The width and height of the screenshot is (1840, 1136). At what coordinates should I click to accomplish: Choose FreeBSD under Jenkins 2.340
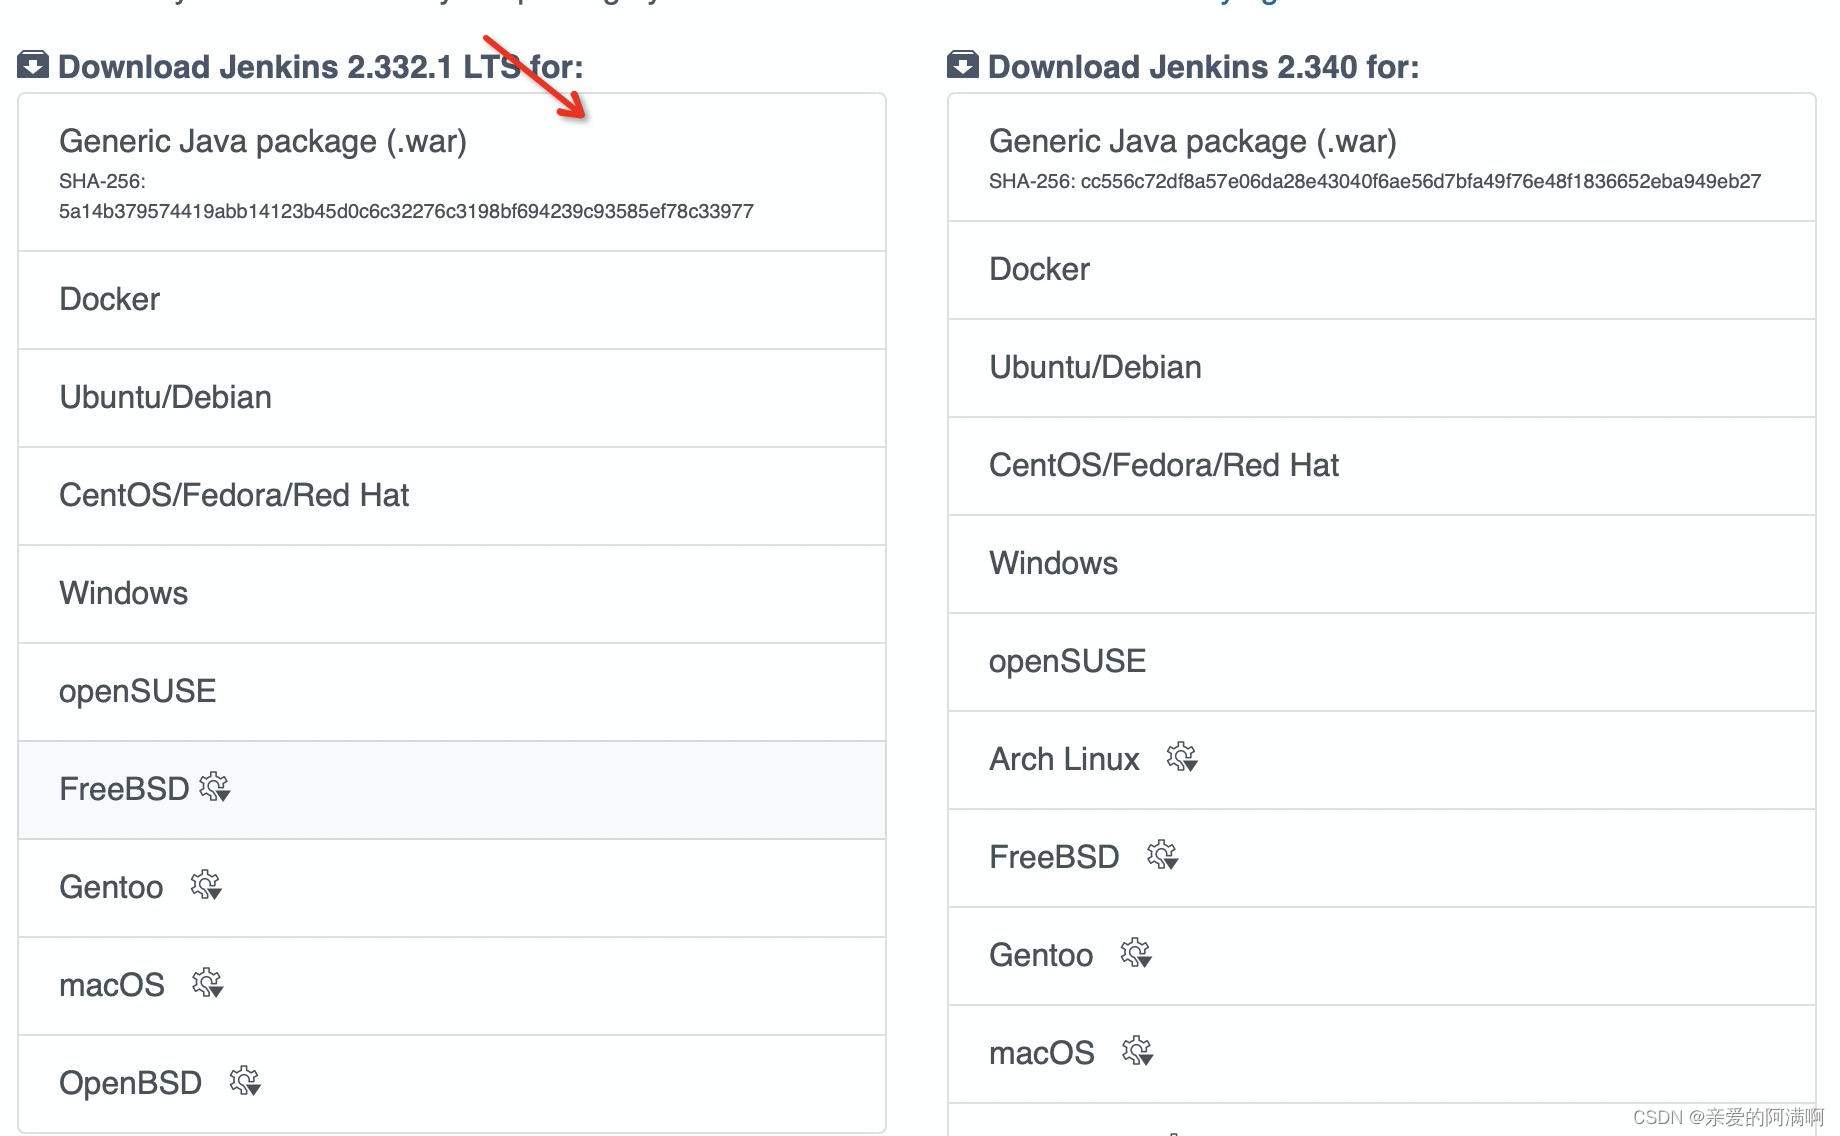[1382, 858]
